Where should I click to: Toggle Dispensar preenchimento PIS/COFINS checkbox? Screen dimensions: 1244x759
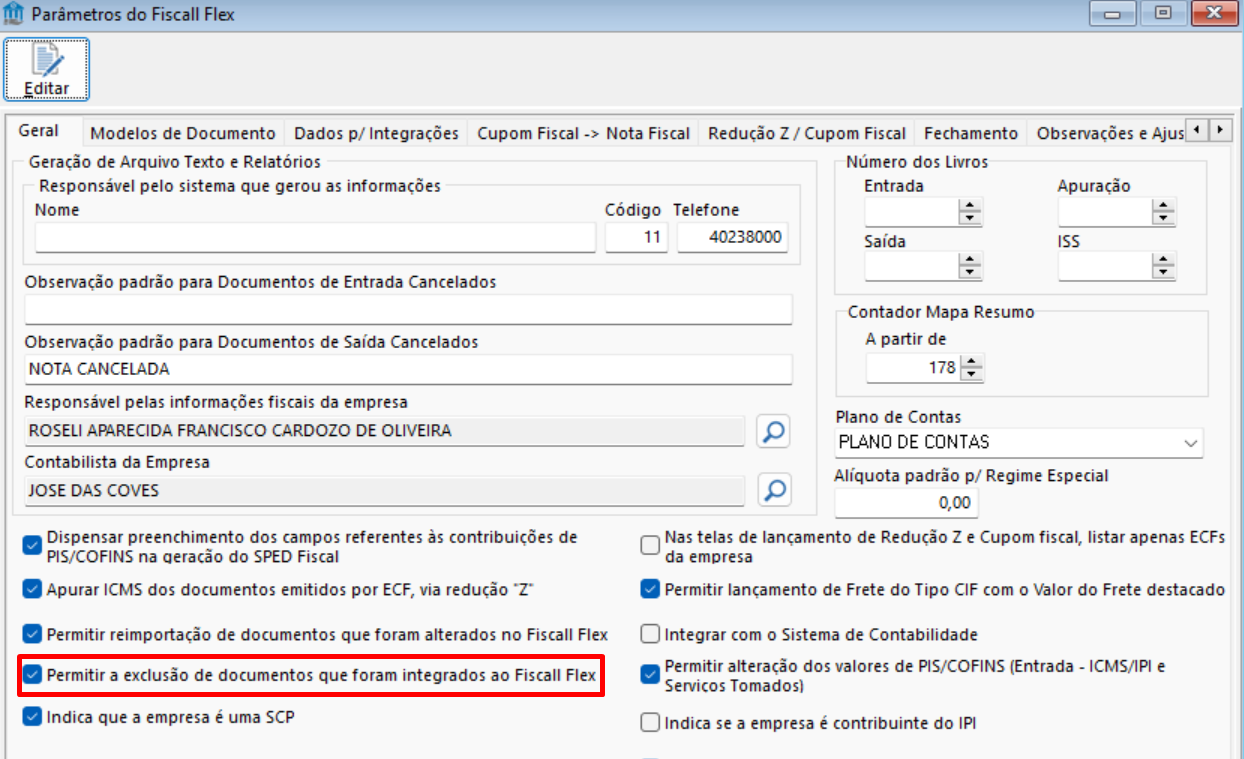coord(32,546)
